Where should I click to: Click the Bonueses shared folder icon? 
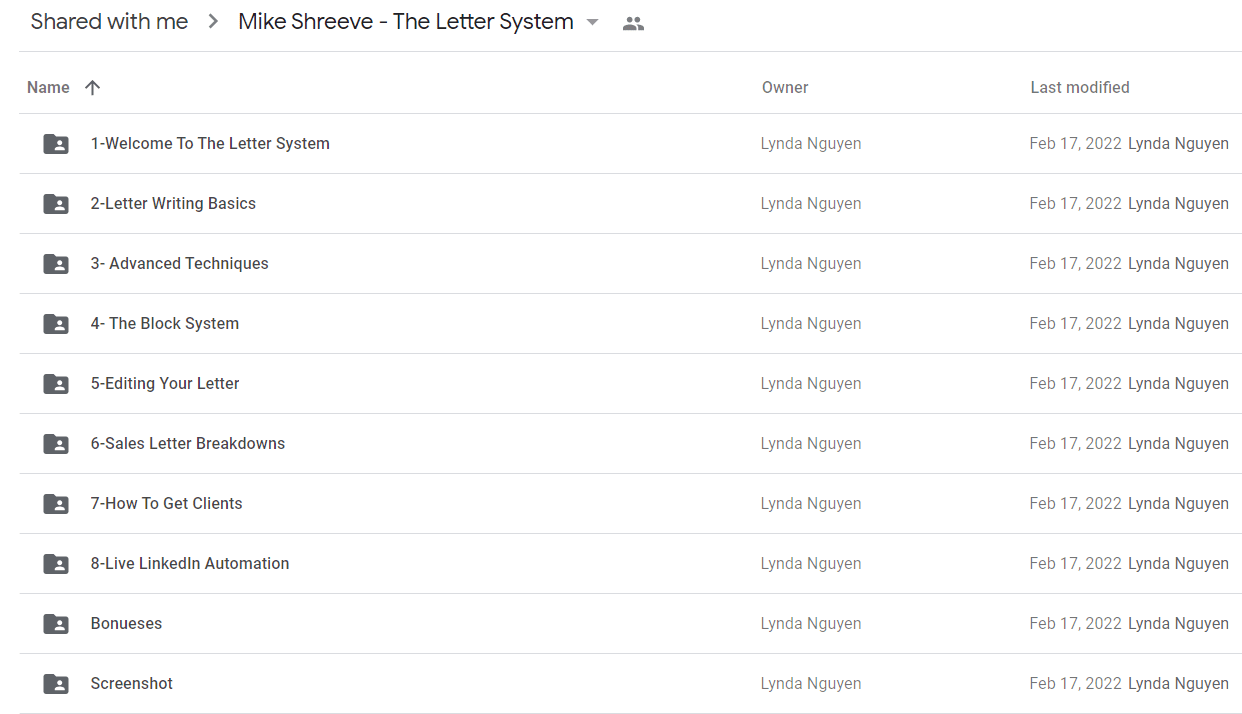point(56,624)
